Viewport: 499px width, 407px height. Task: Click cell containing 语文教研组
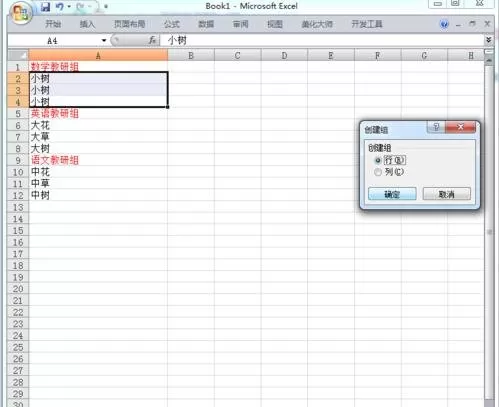pyautogui.click(x=98, y=160)
